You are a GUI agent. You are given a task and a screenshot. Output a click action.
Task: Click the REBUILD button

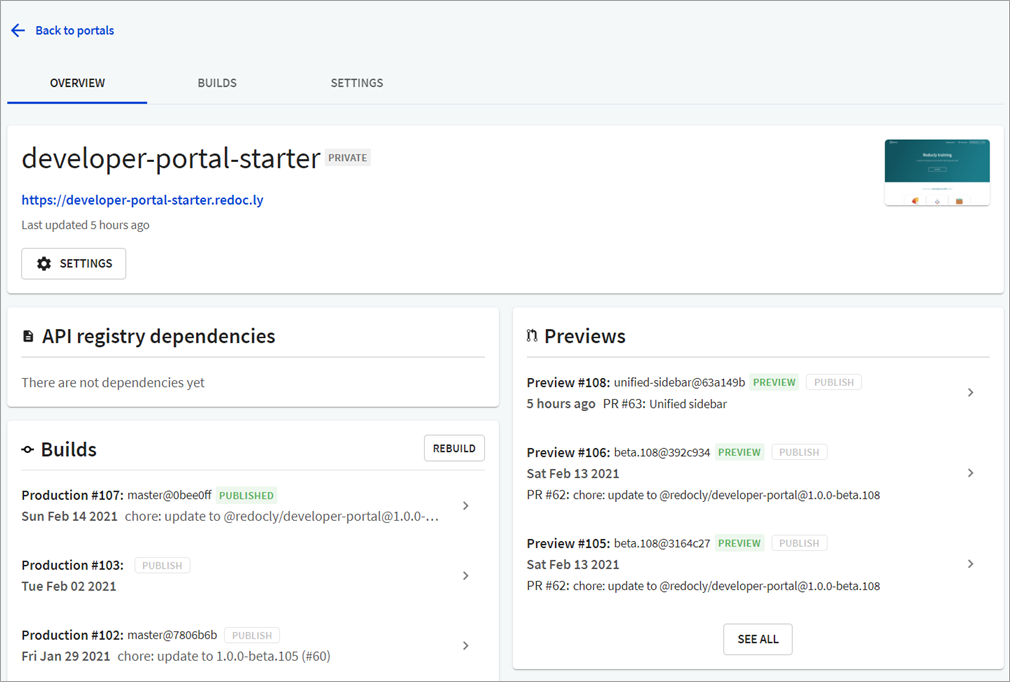[454, 448]
